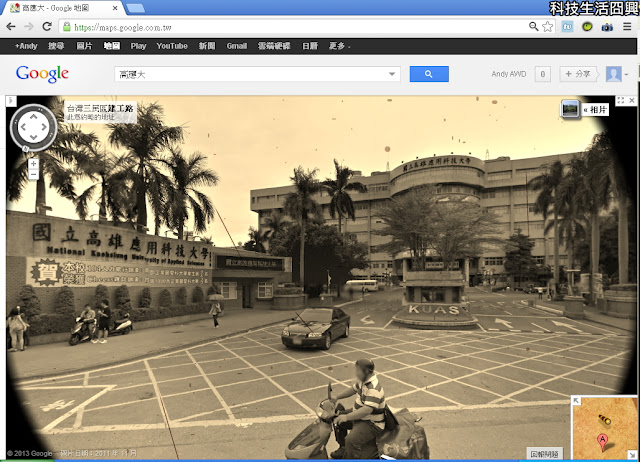Open a new browser tab

[x=135, y=8]
